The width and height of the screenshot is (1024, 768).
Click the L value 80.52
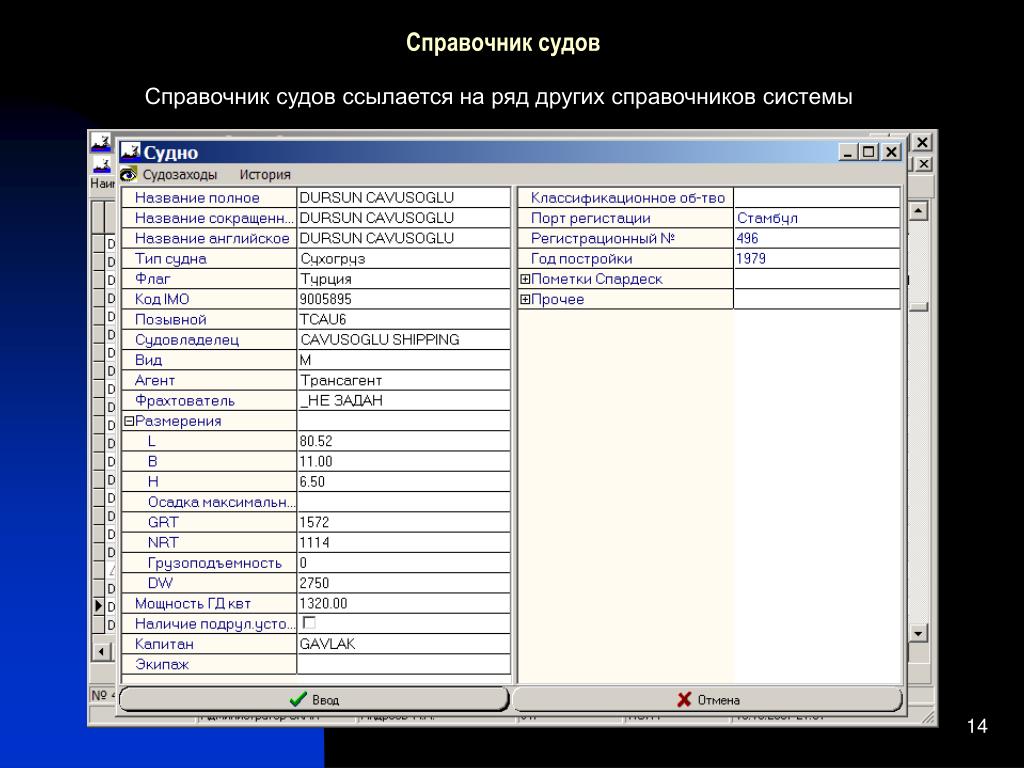pyautogui.click(x=404, y=441)
